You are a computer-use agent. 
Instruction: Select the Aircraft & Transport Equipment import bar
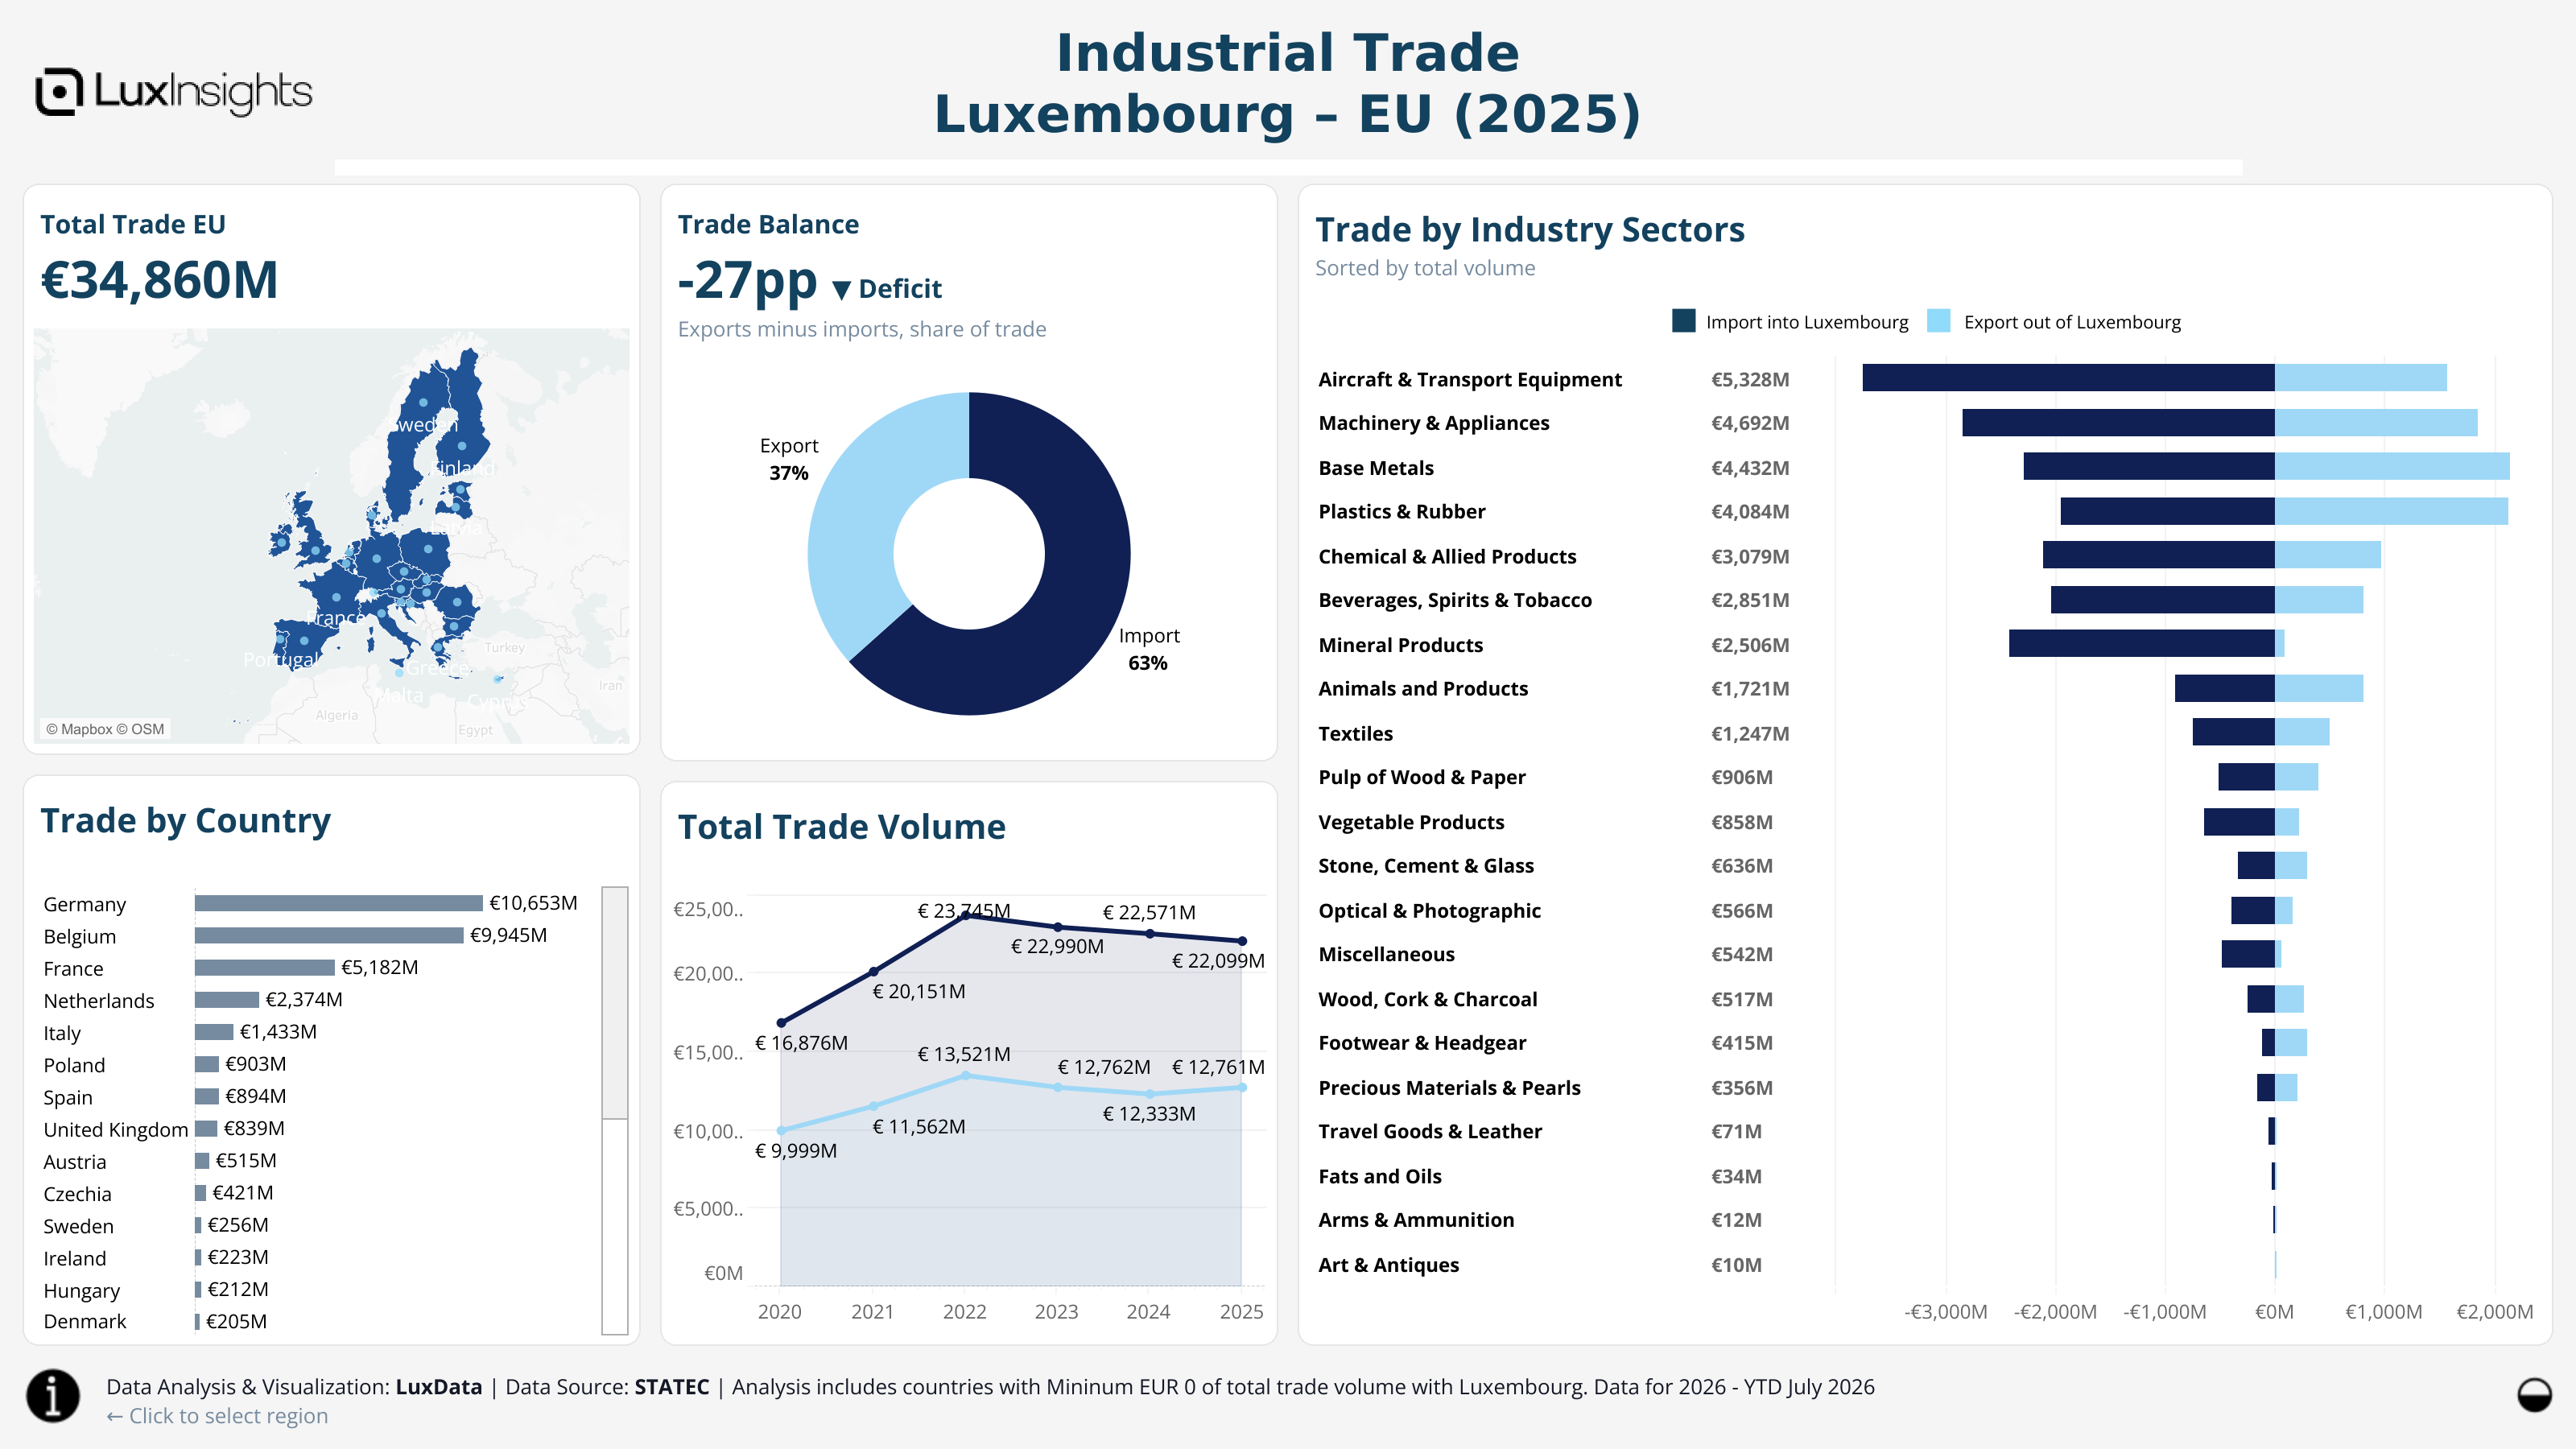click(2069, 378)
